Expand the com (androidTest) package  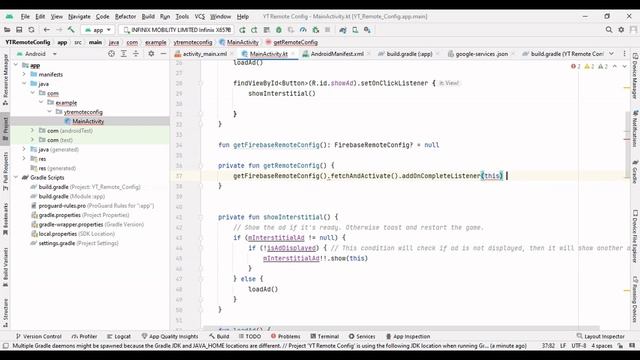tap(32, 131)
